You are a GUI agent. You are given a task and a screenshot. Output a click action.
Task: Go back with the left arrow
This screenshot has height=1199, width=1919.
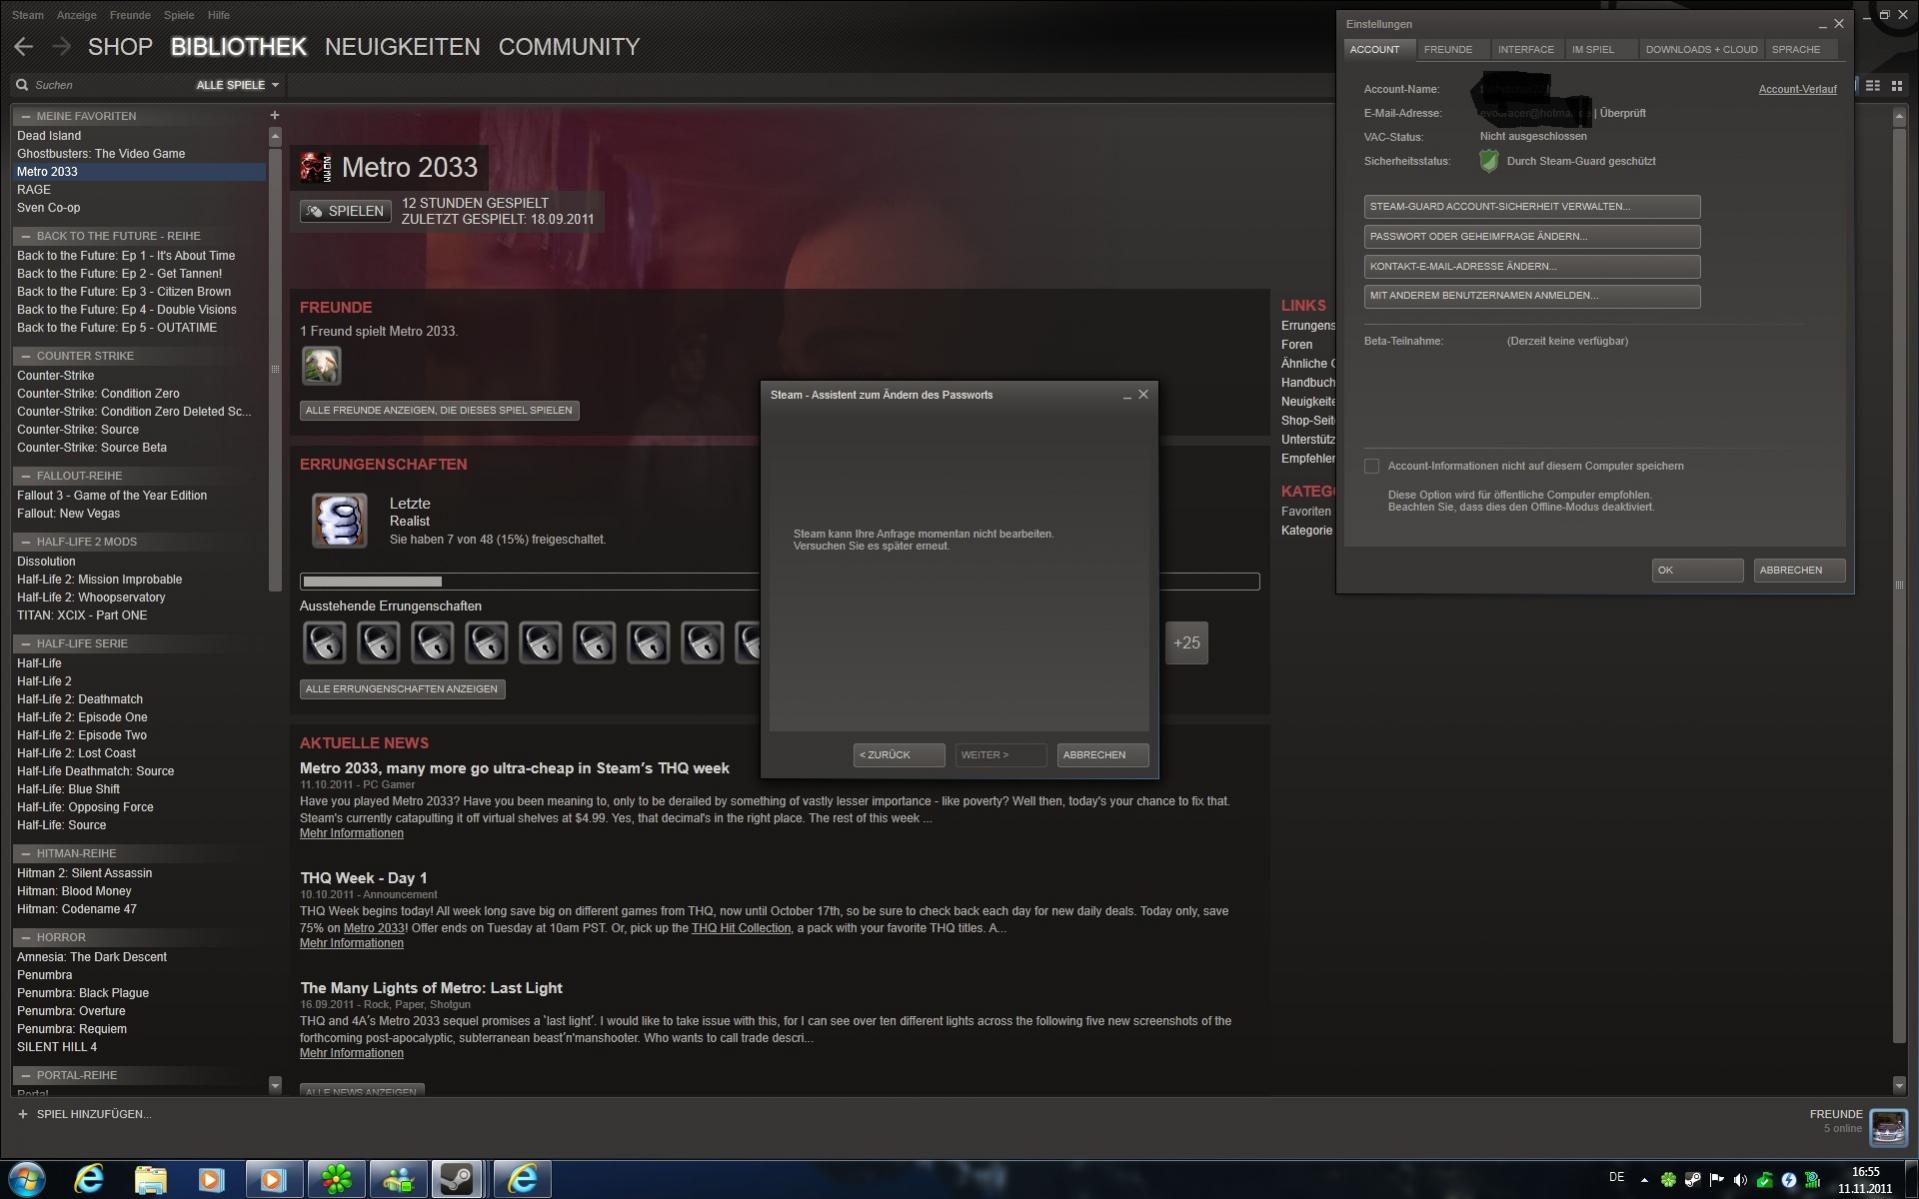23,46
